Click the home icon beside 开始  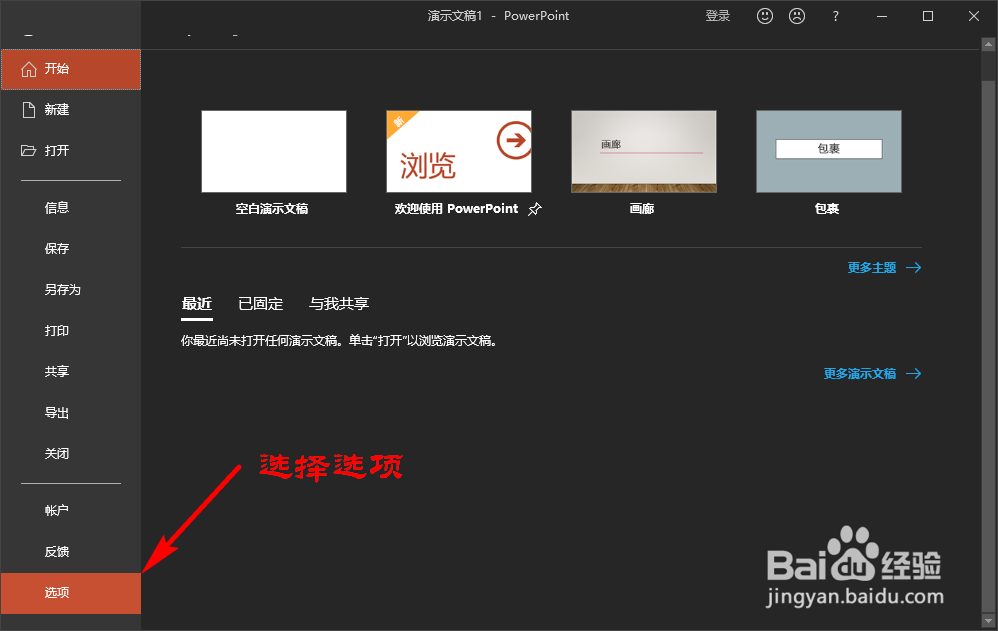[x=29, y=69]
